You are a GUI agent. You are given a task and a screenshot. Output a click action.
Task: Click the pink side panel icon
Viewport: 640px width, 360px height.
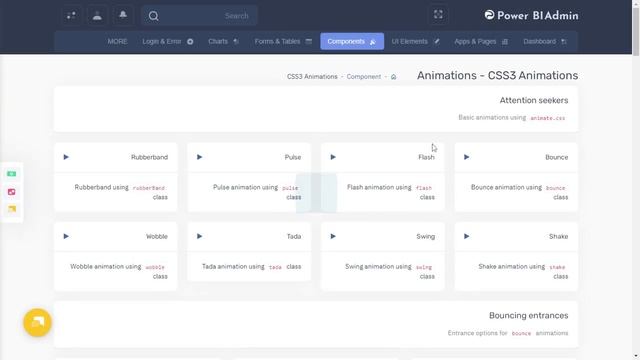click(11, 191)
